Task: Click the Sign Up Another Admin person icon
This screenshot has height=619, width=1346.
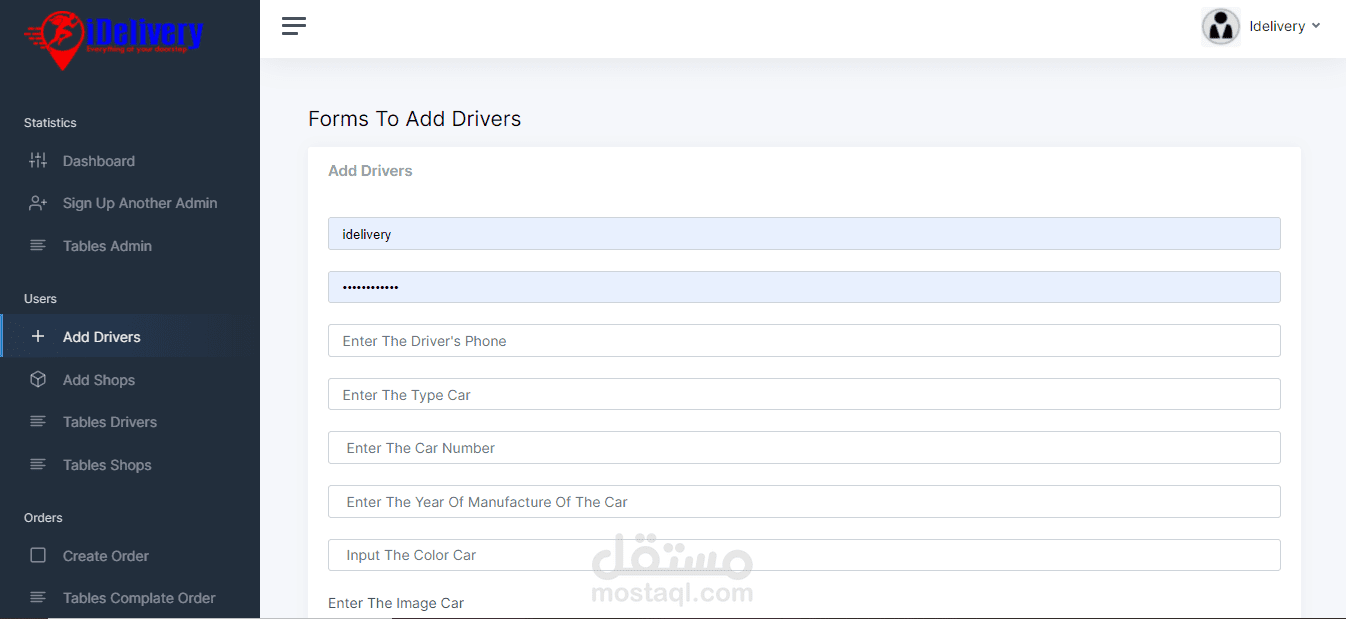Action: (x=38, y=203)
